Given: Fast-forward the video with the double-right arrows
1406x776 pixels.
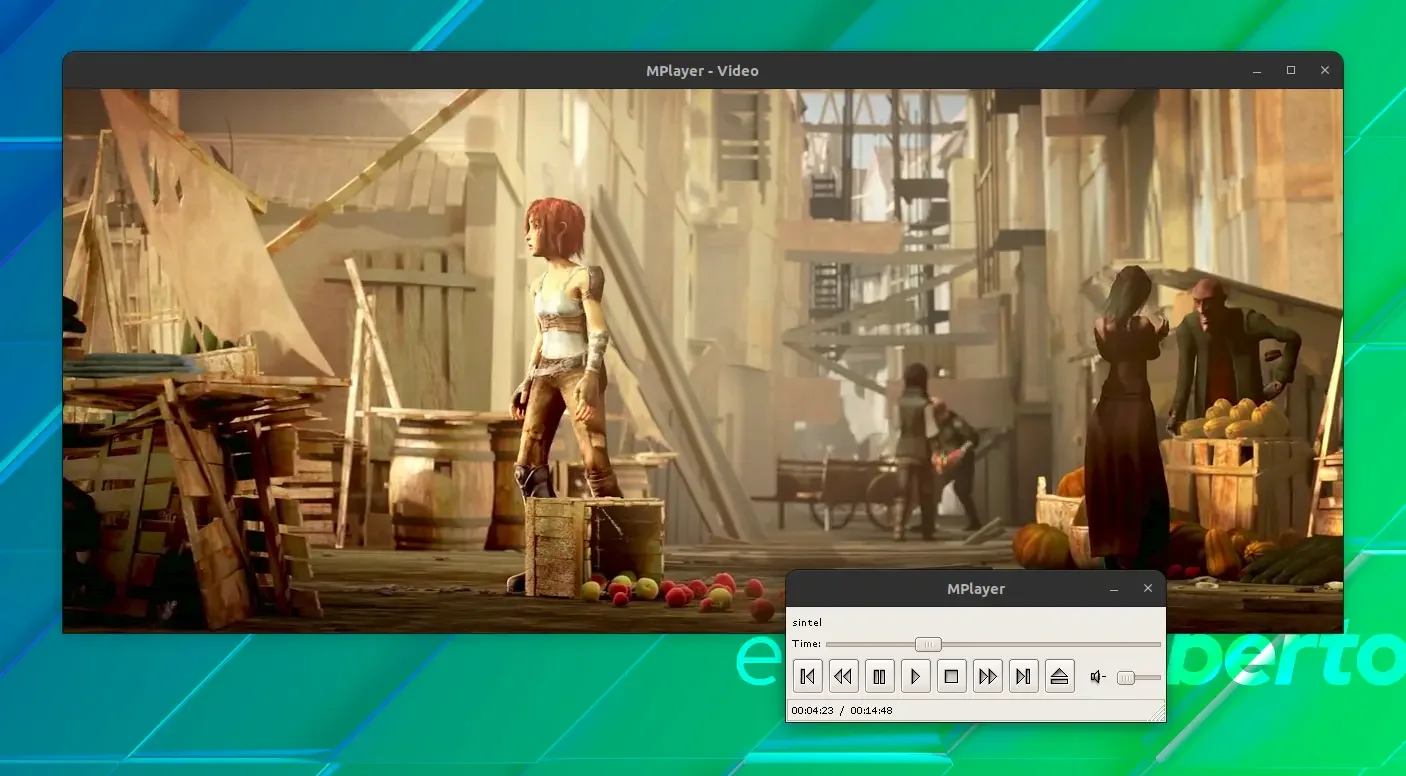Looking at the screenshot, I should coord(987,677).
